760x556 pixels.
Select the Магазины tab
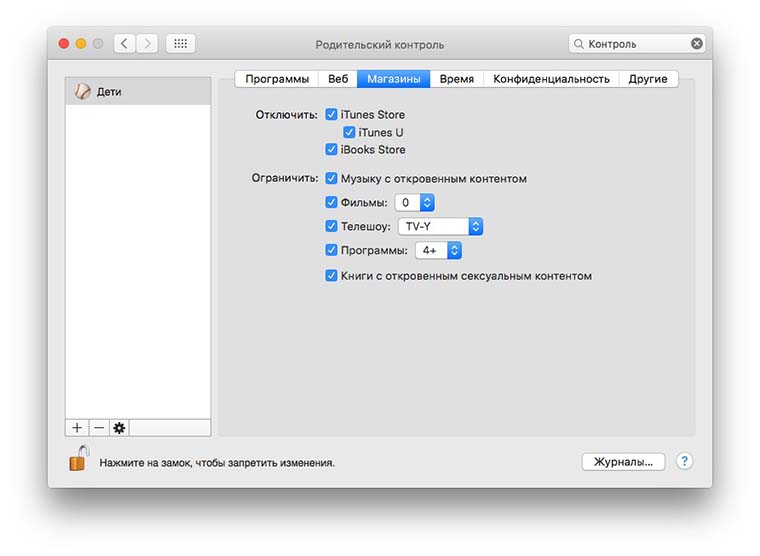[x=394, y=79]
